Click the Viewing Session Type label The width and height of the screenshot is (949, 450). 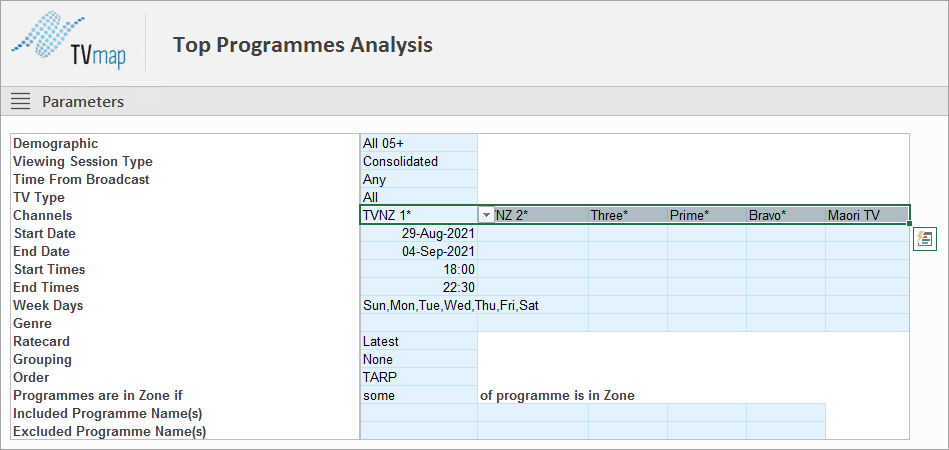click(x=83, y=161)
